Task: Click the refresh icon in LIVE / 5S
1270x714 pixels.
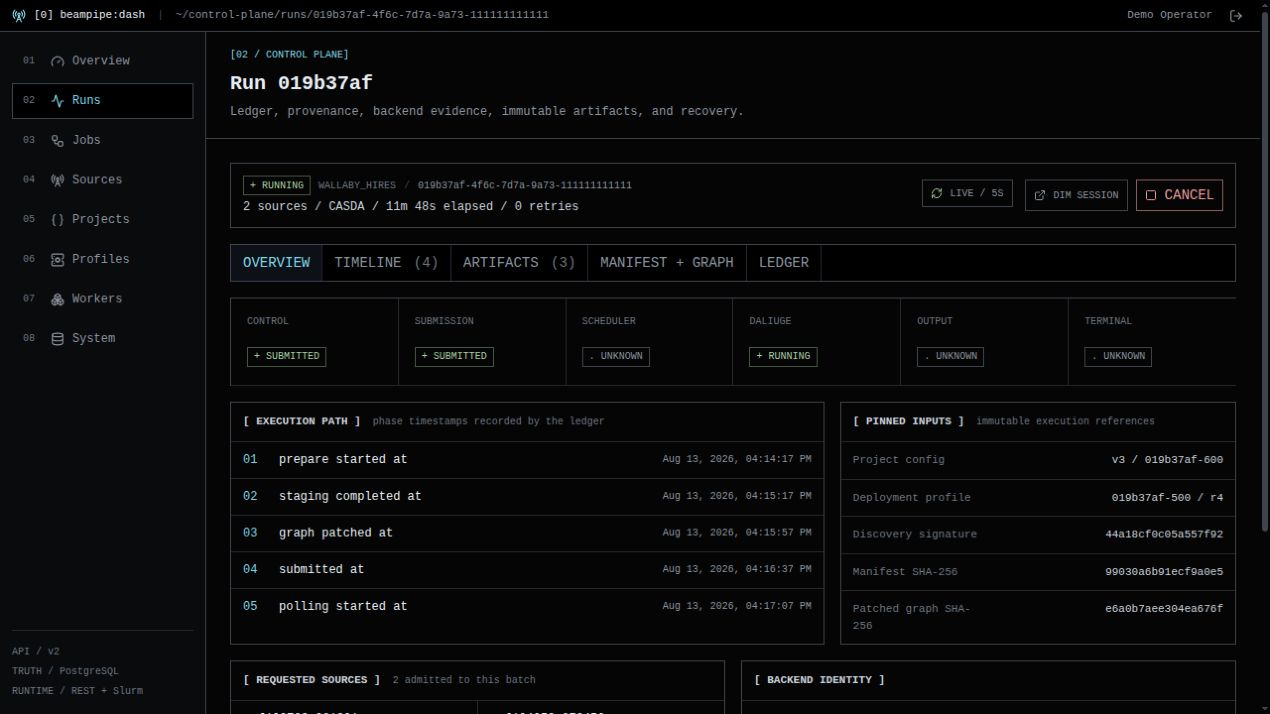Action: coord(937,193)
